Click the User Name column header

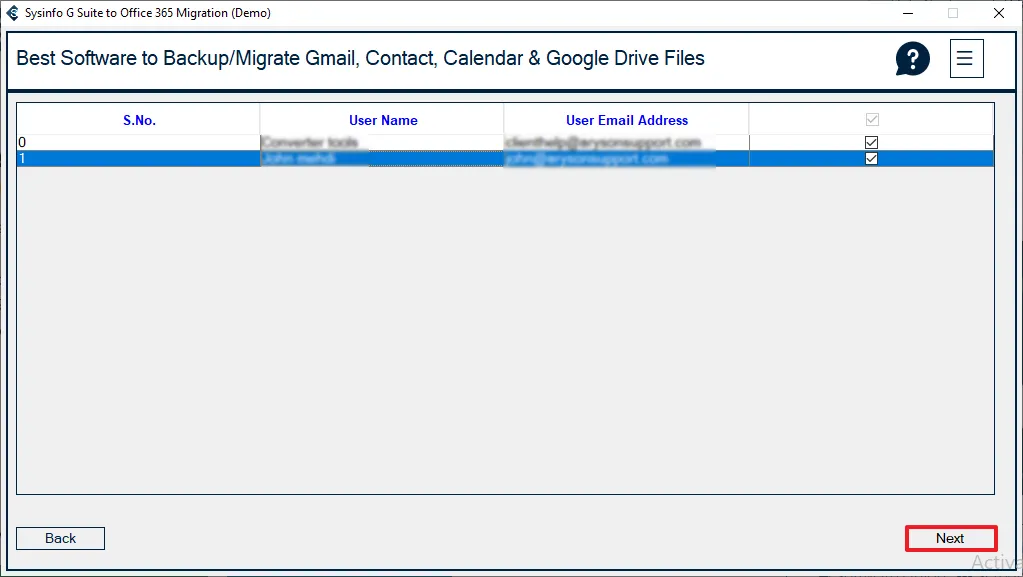coord(382,120)
